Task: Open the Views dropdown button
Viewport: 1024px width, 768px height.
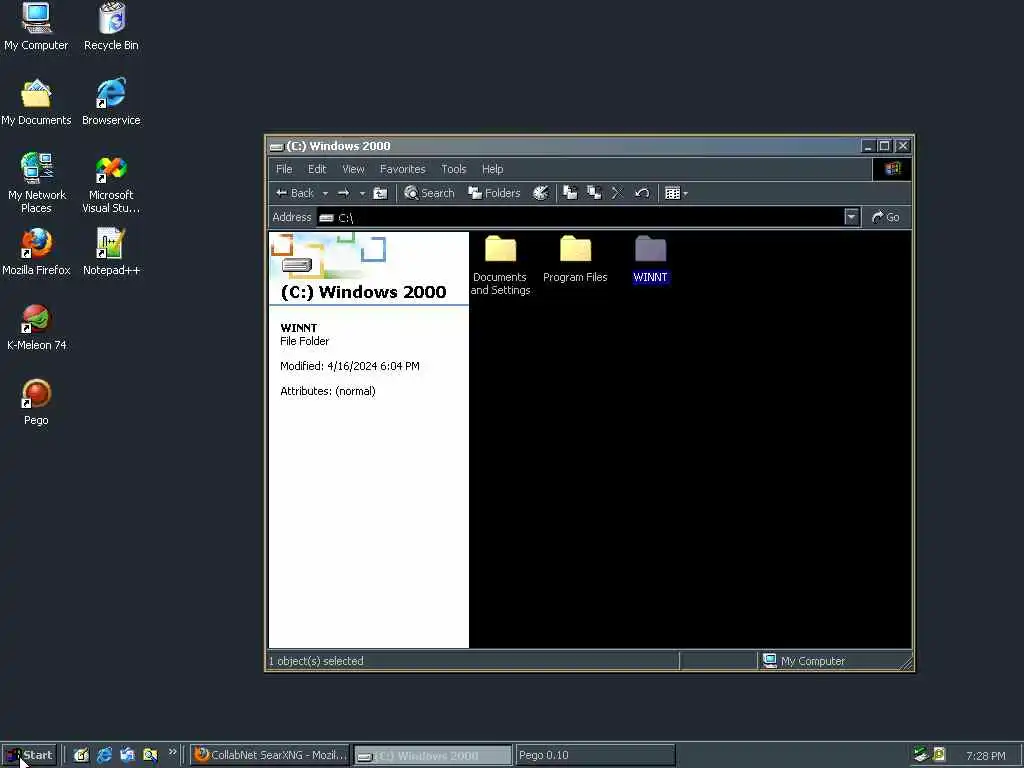Action: pyautogui.click(x=676, y=193)
